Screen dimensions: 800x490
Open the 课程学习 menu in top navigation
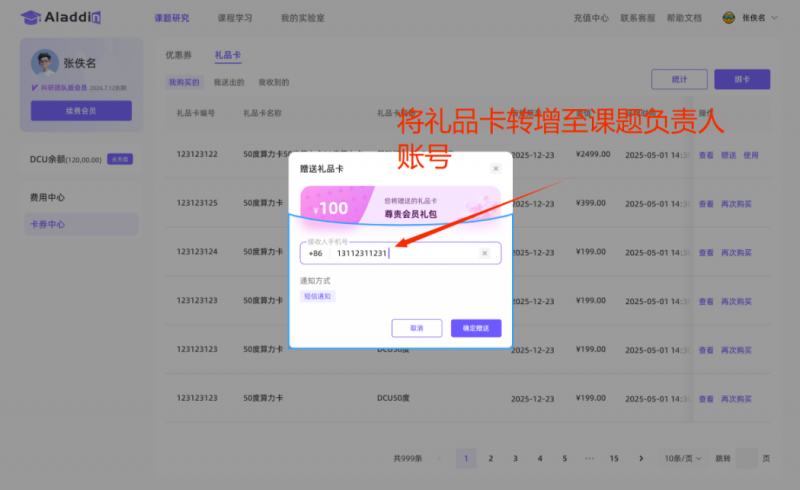tap(235, 18)
